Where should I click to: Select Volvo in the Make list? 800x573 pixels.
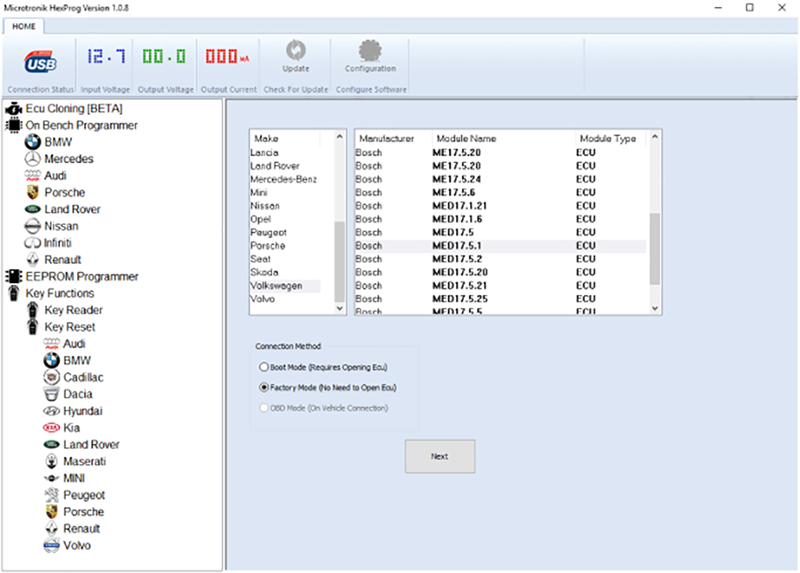(263, 299)
